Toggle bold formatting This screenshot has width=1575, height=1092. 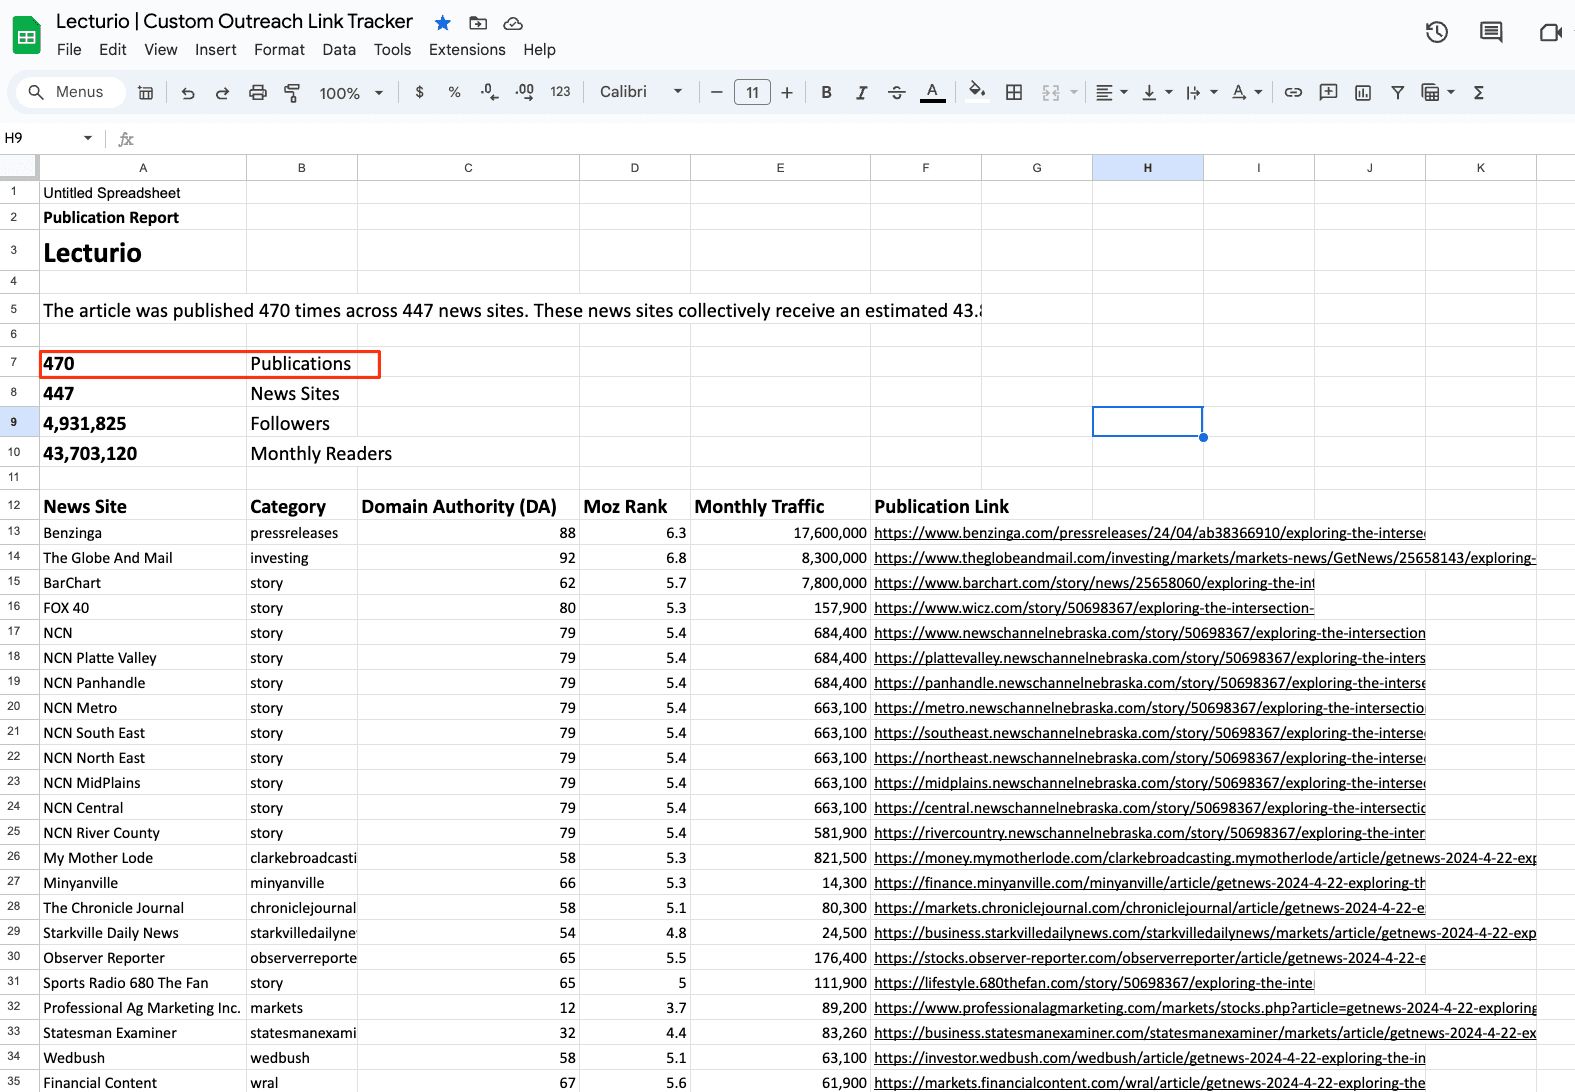click(x=826, y=92)
